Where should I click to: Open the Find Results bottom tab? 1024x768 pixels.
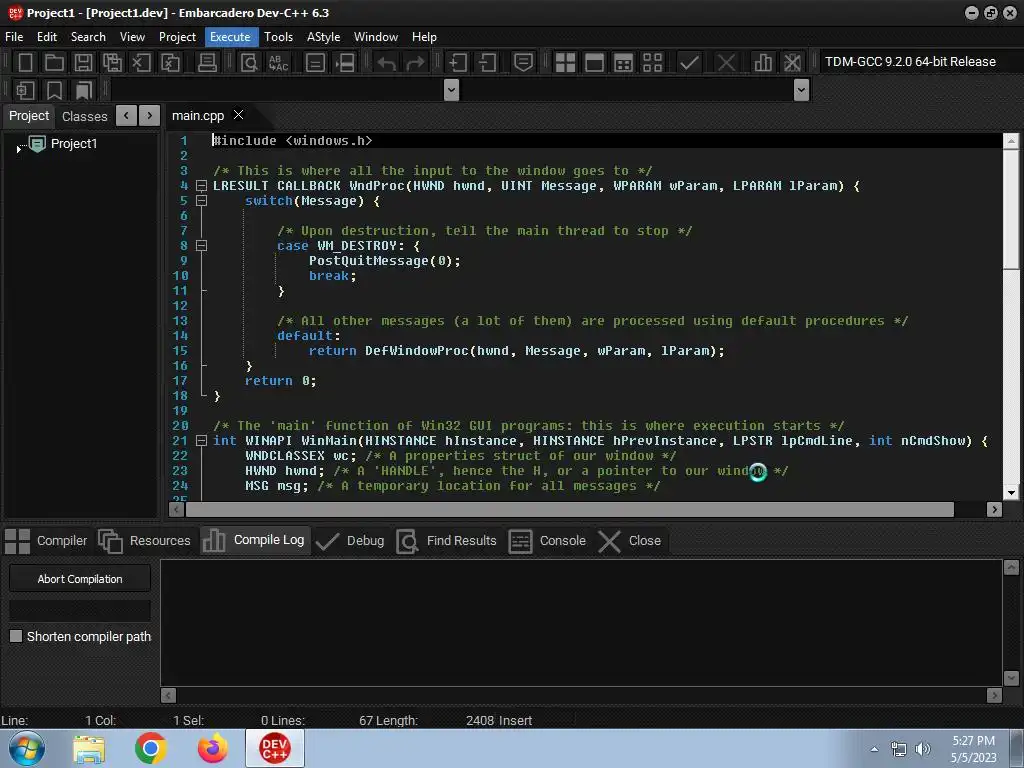pos(447,541)
